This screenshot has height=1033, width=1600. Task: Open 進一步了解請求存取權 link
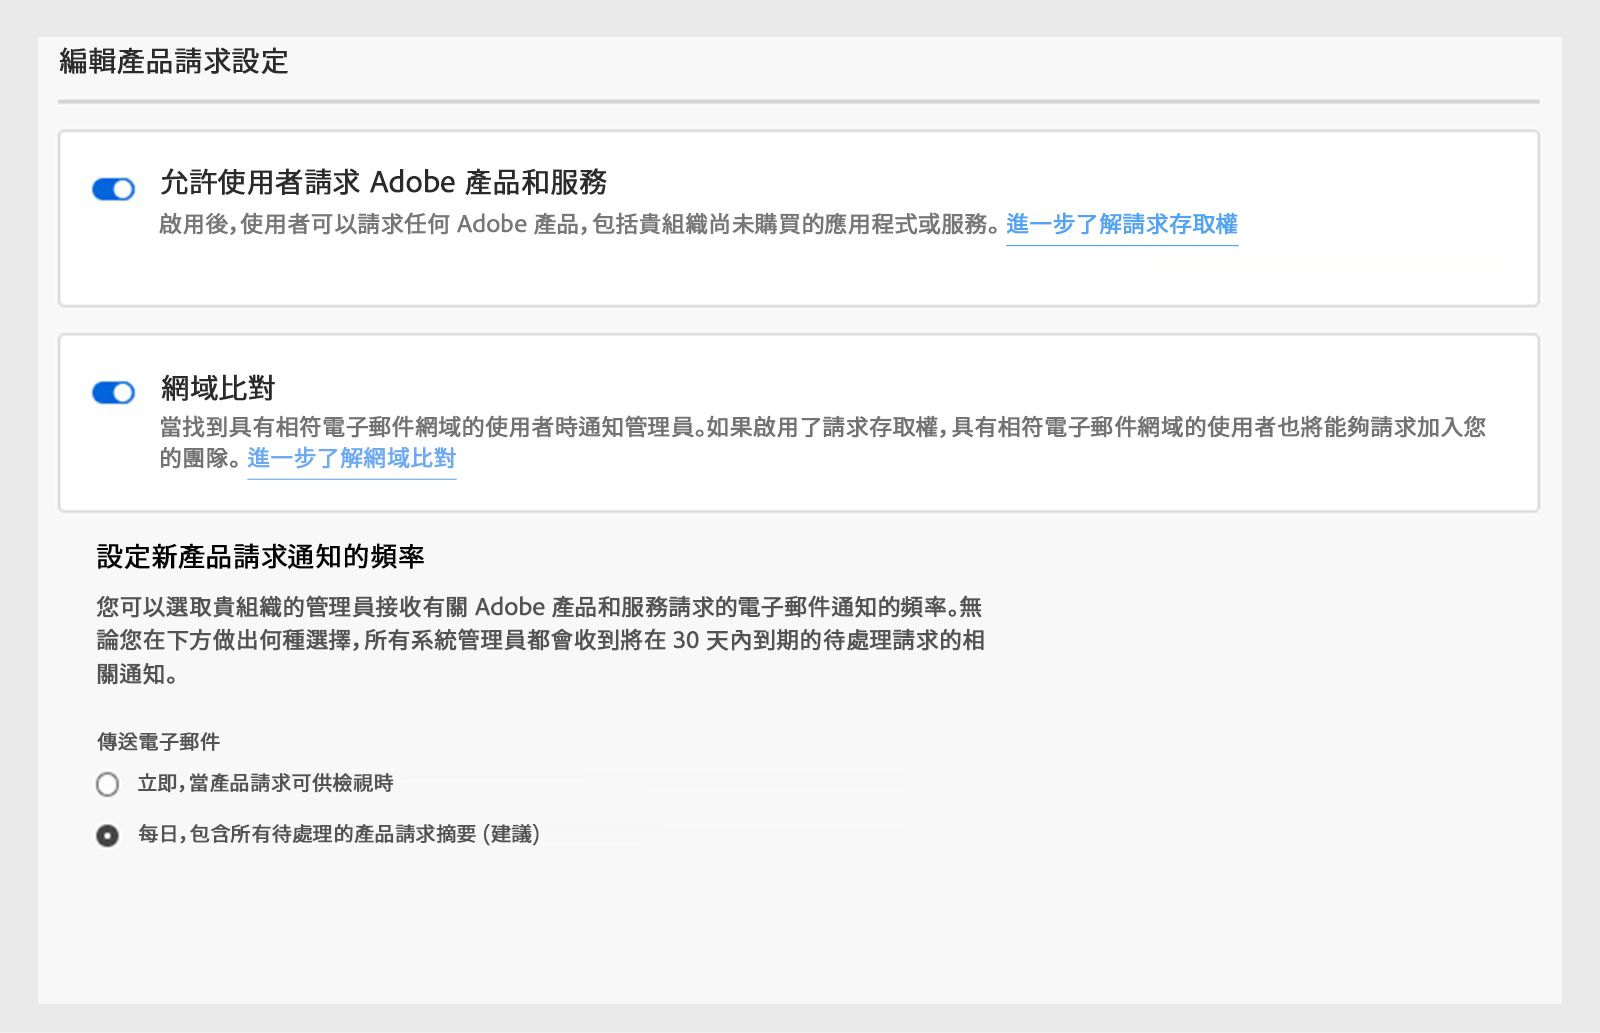[1122, 224]
